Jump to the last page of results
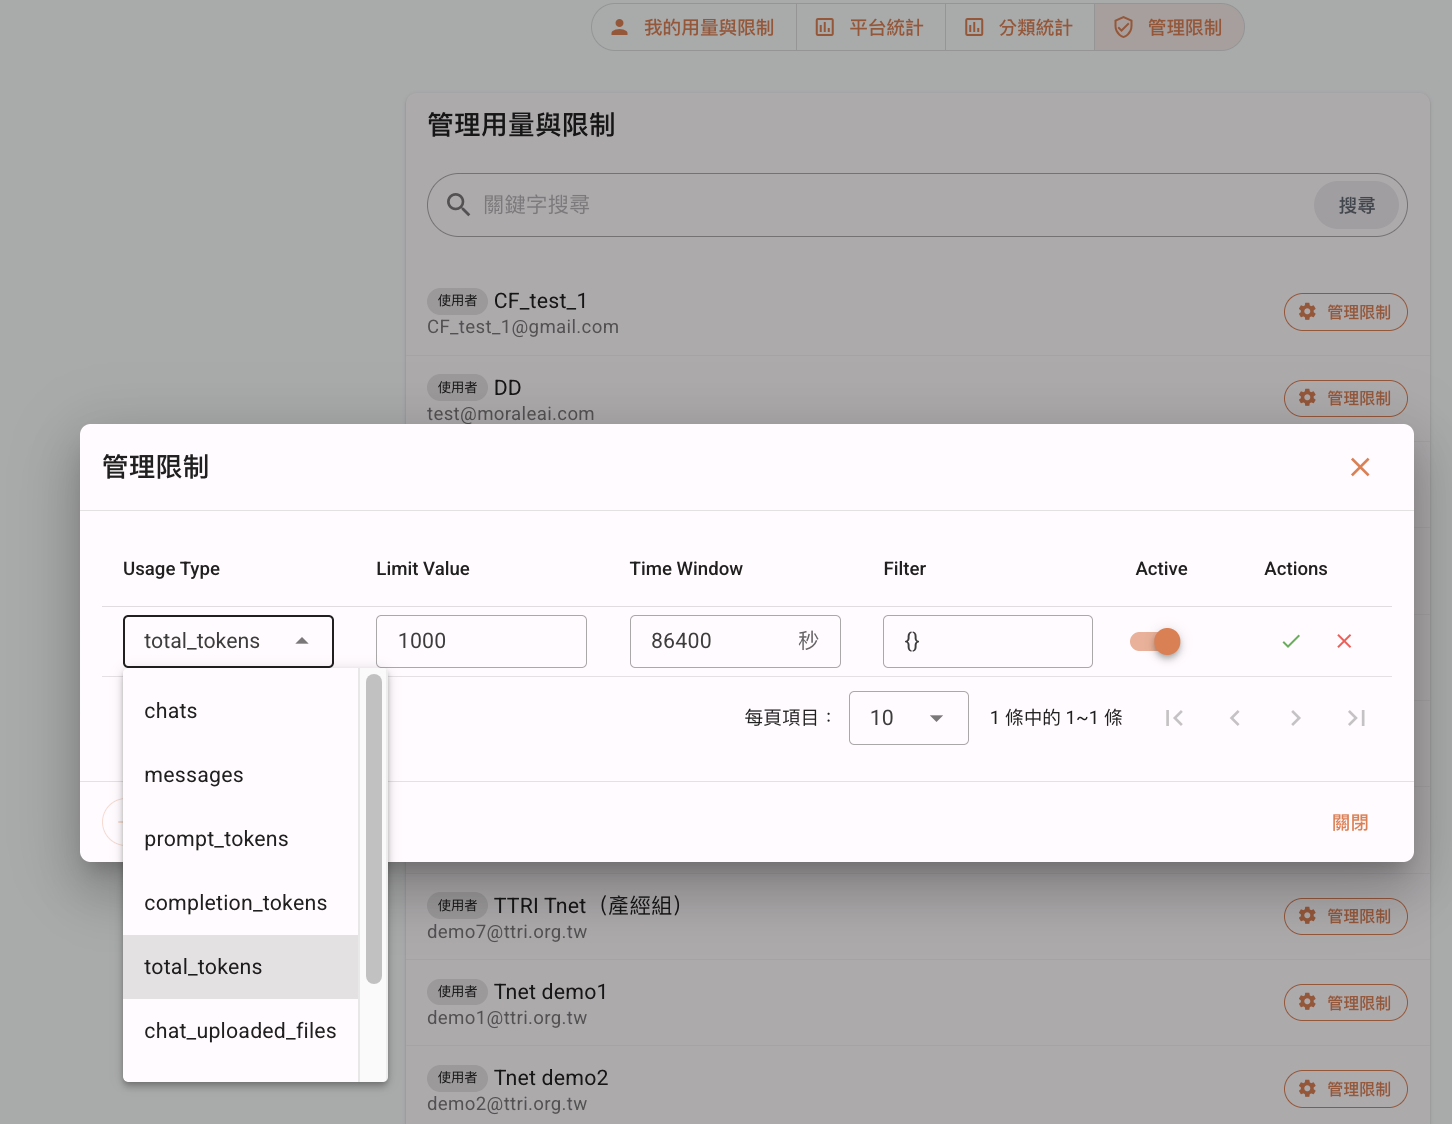1452x1124 pixels. click(x=1356, y=718)
